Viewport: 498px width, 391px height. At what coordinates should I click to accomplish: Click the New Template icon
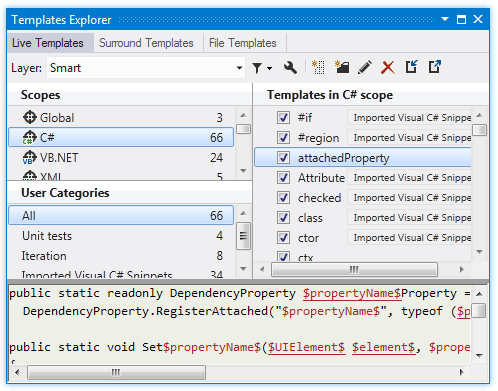318,67
